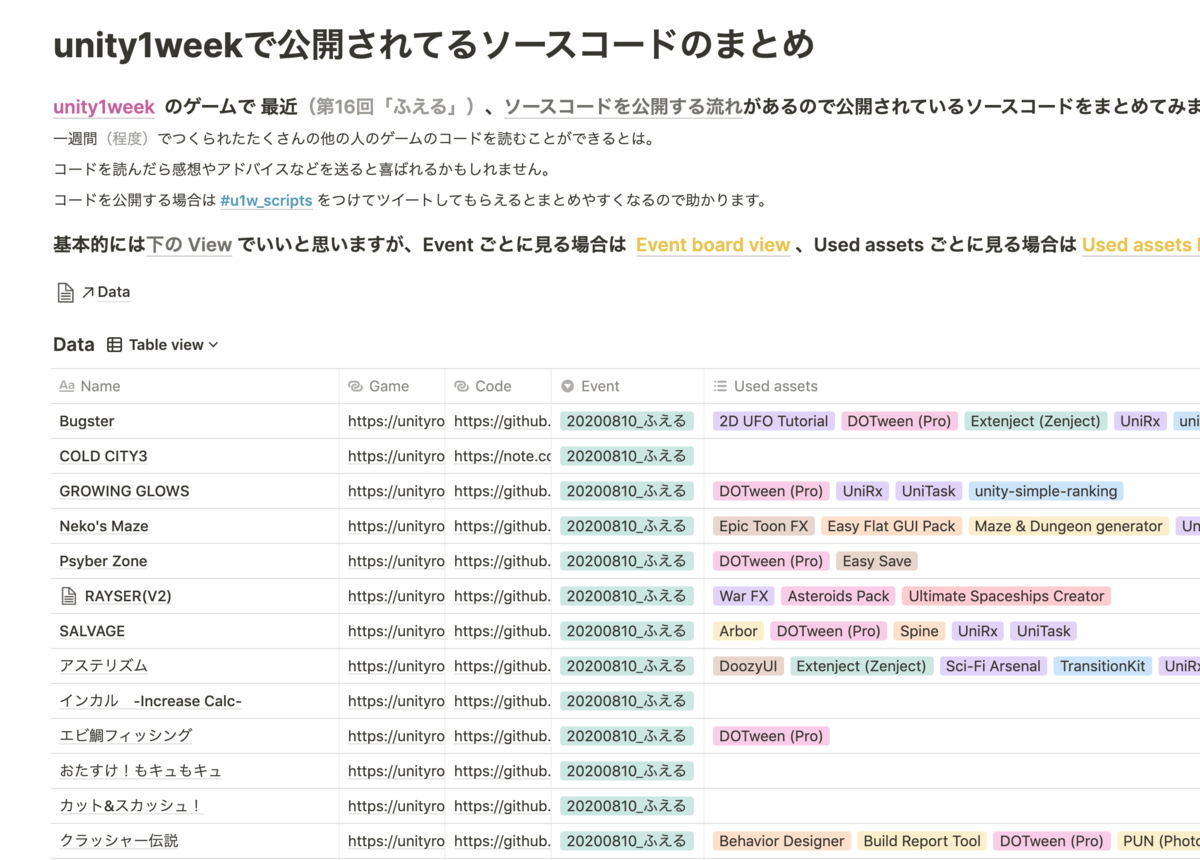Click the 2D UFO Tutorial tag
The image size is (1200, 860).
774,421
